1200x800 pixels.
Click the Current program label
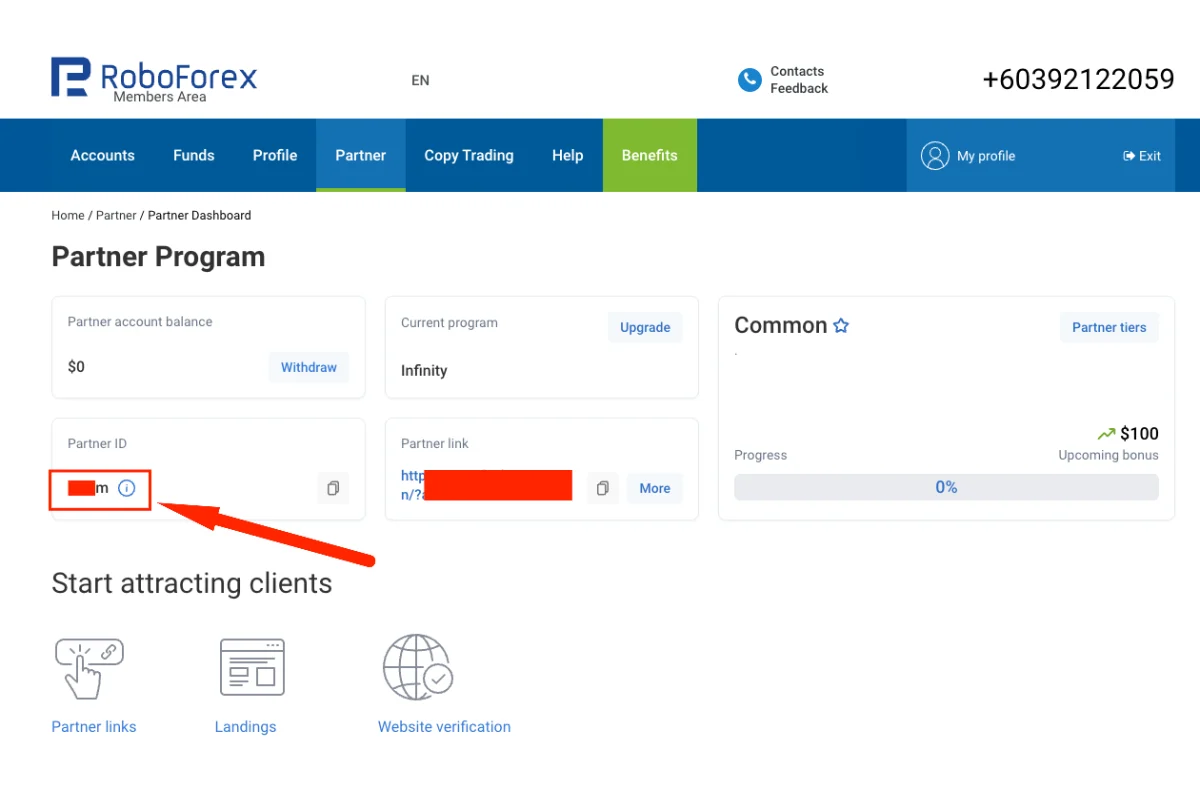pos(449,323)
